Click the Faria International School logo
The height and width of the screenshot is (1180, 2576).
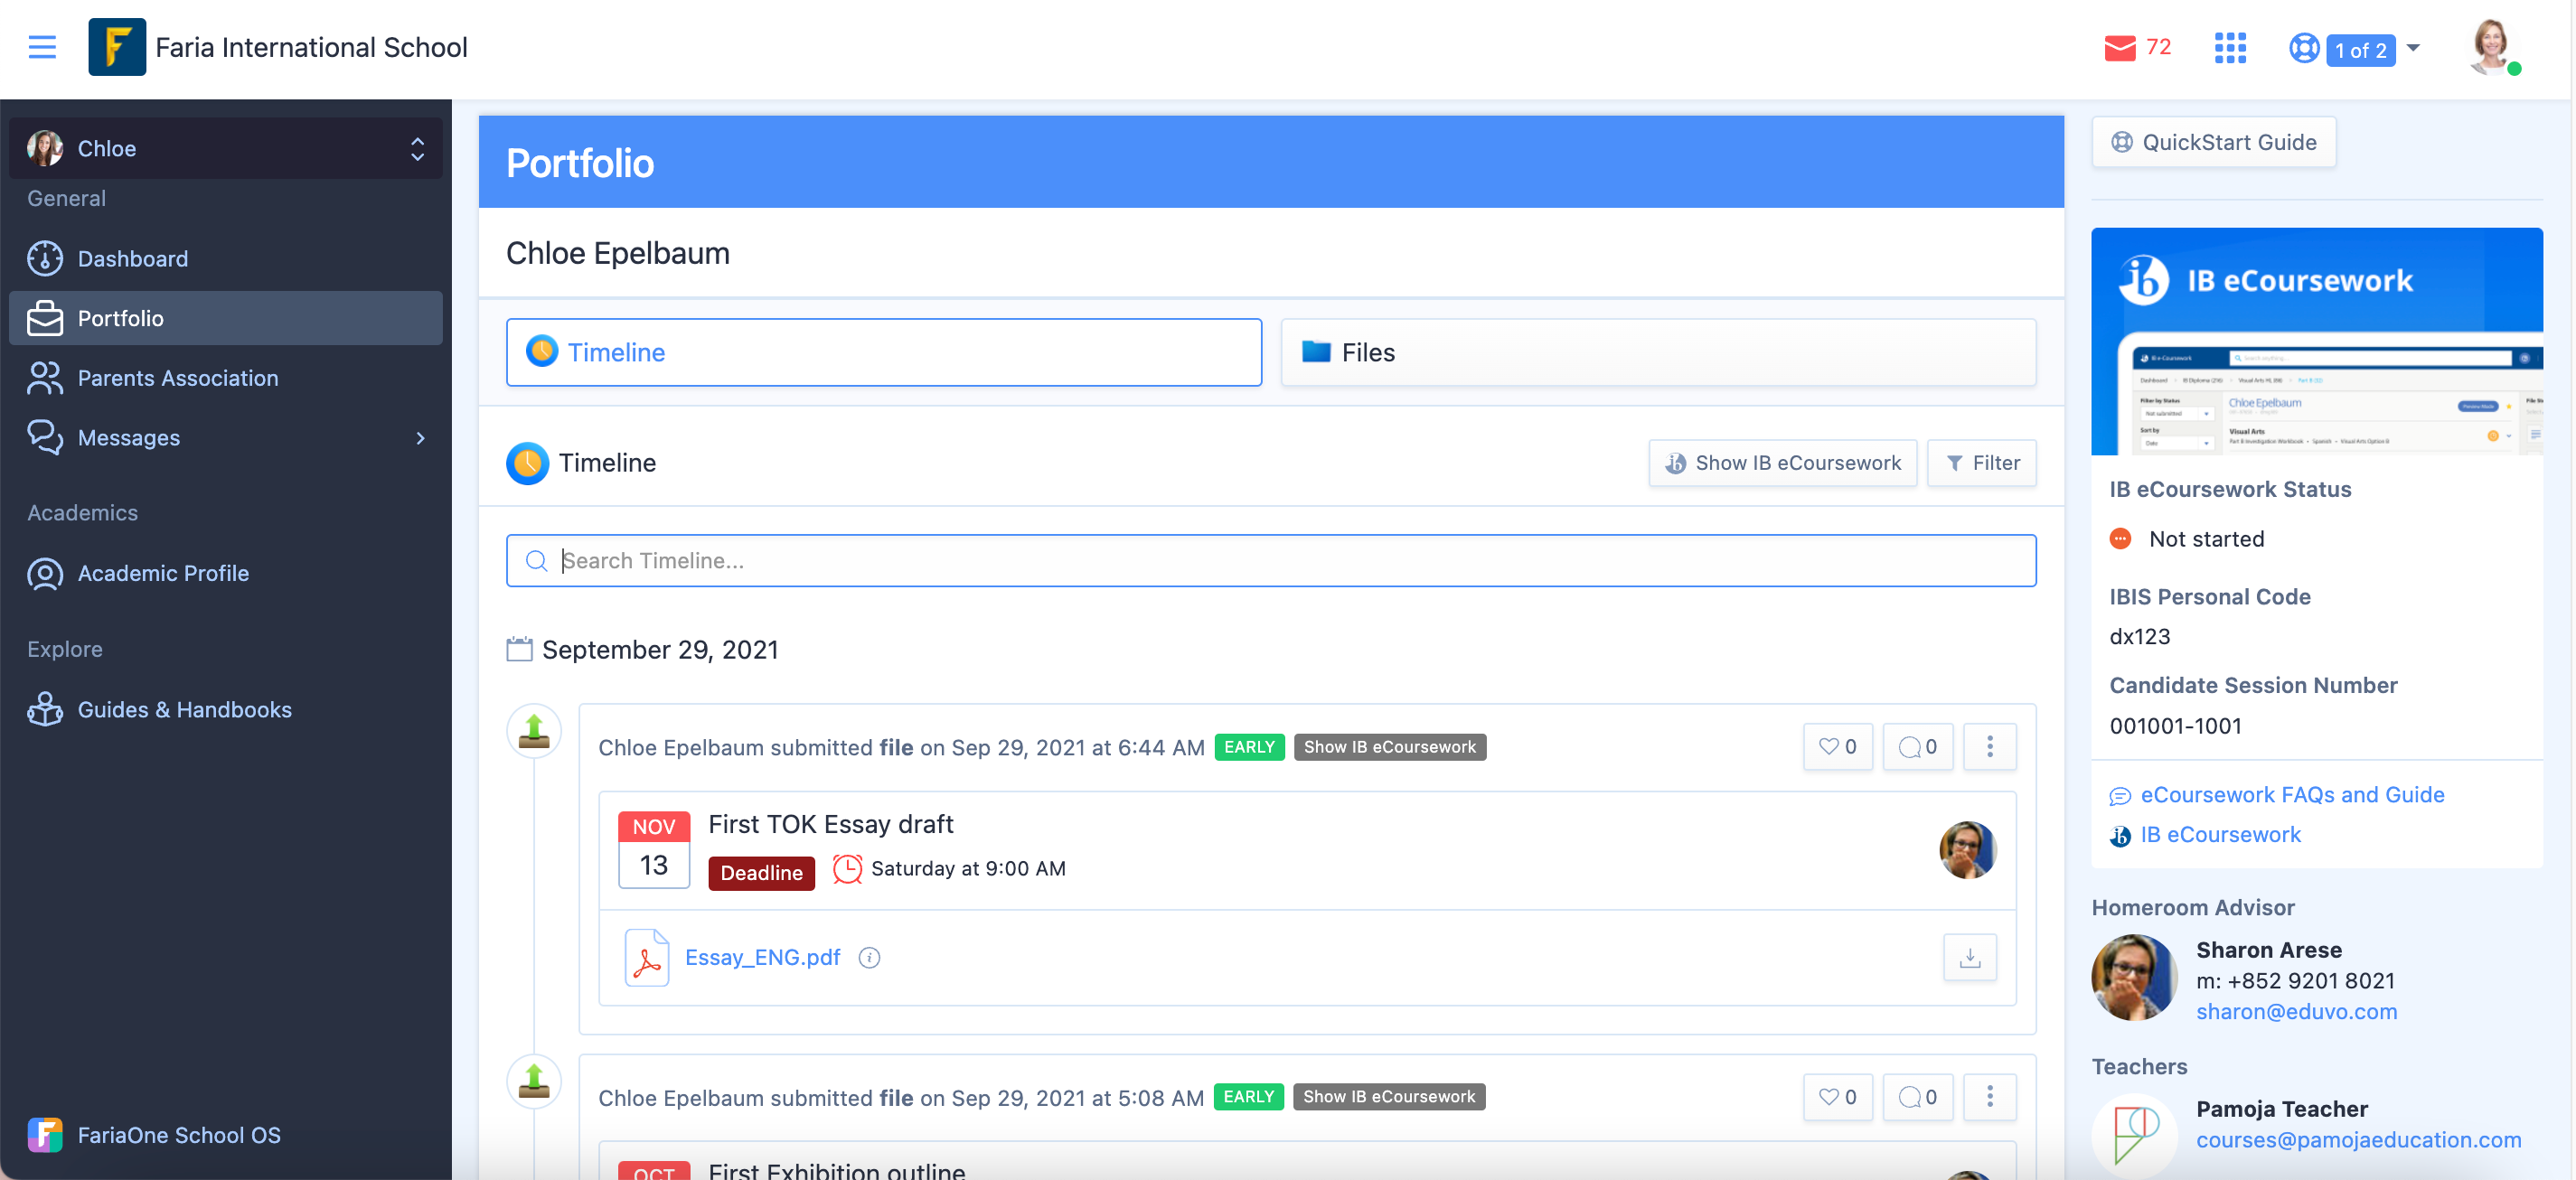click(x=117, y=47)
